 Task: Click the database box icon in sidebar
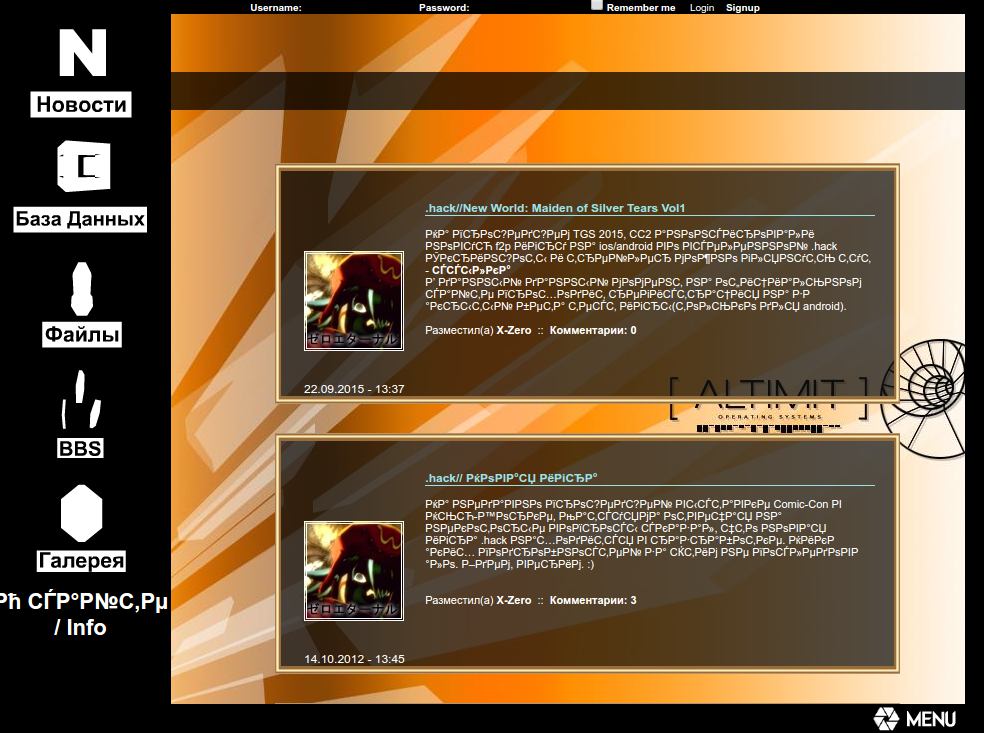point(83,166)
